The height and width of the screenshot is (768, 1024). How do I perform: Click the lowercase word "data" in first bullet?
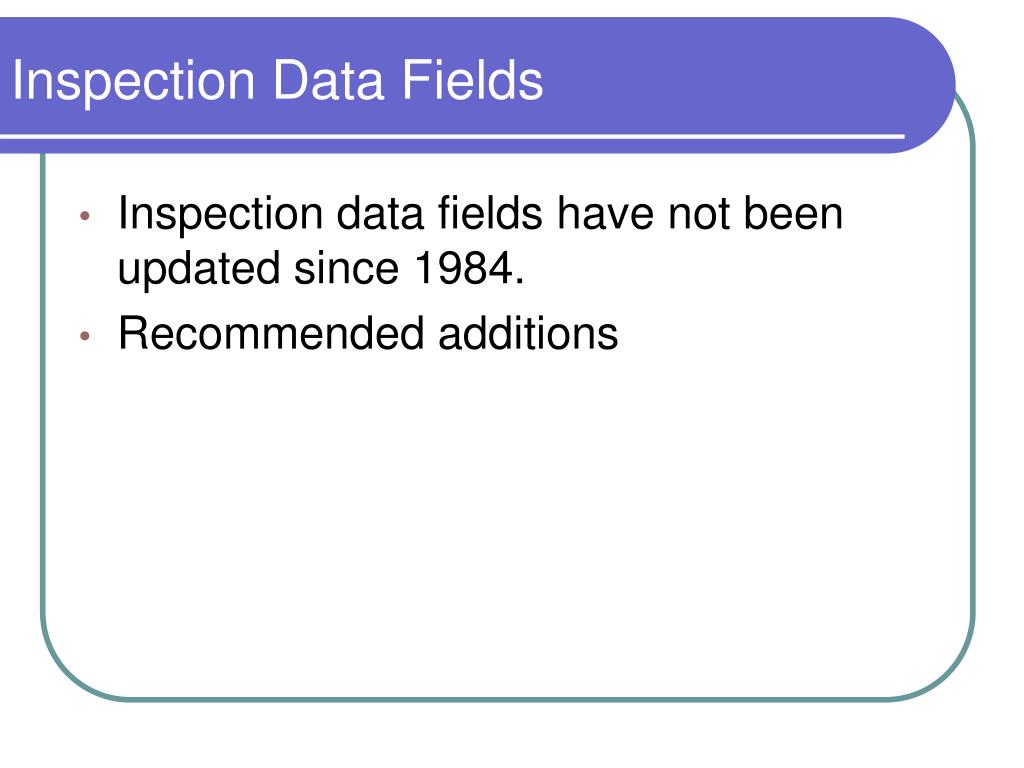point(379,214)
